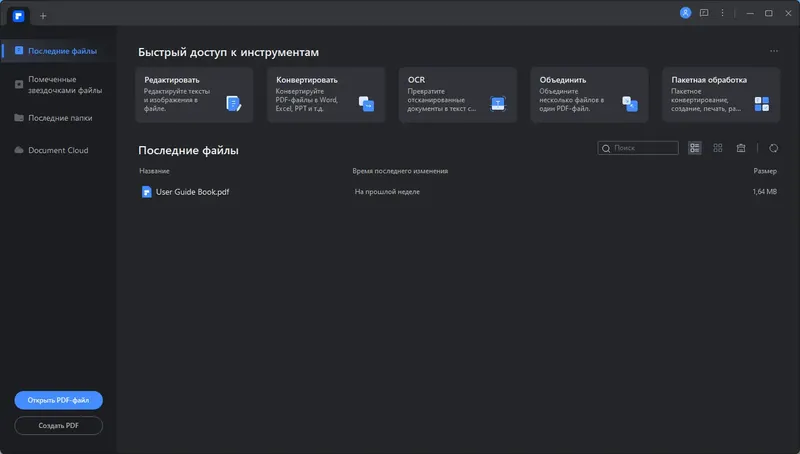Switch to grid thumbnail view
The height and width of the screenshot is (454, 800).
coord(718,148)
